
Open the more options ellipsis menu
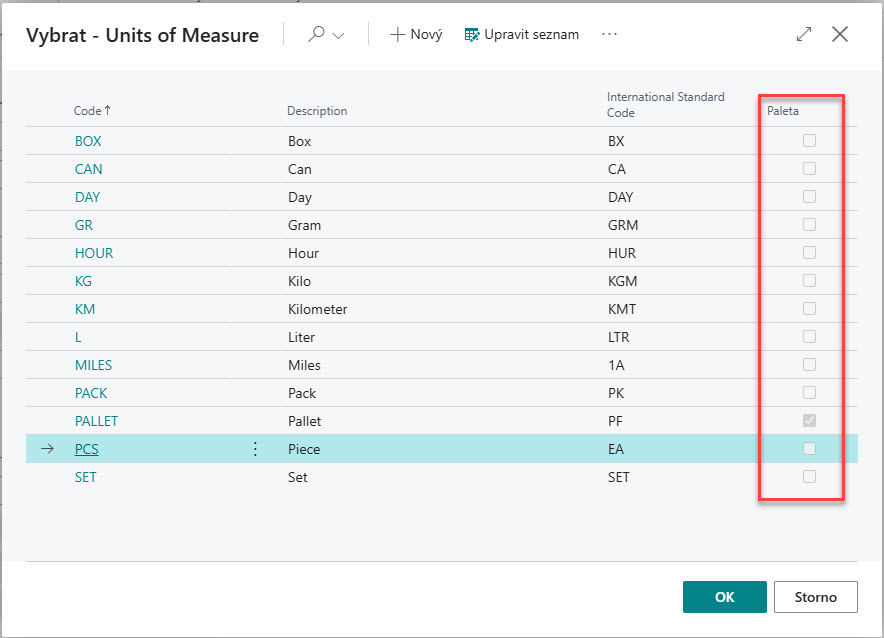point(610,34)
